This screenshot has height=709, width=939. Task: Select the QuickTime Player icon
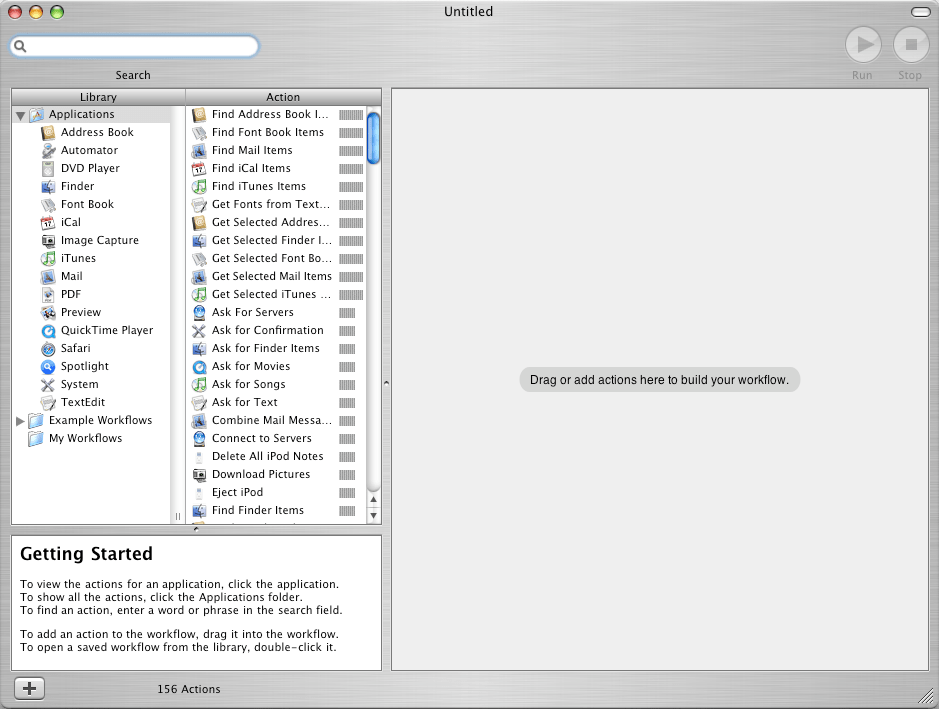(48, 330)
